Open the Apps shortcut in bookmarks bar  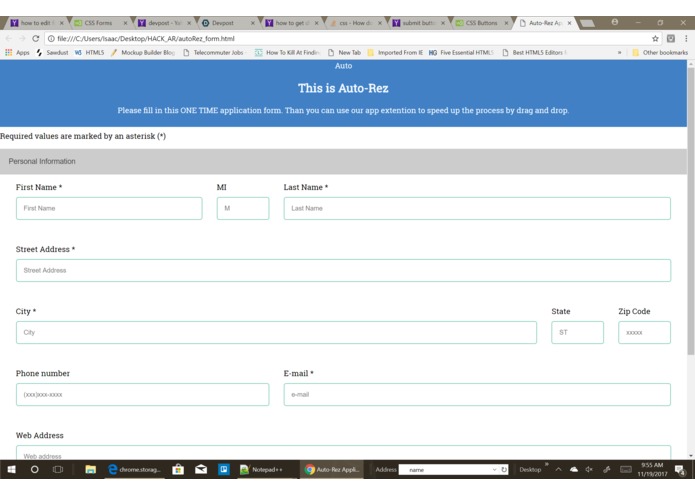coord(17,52)
